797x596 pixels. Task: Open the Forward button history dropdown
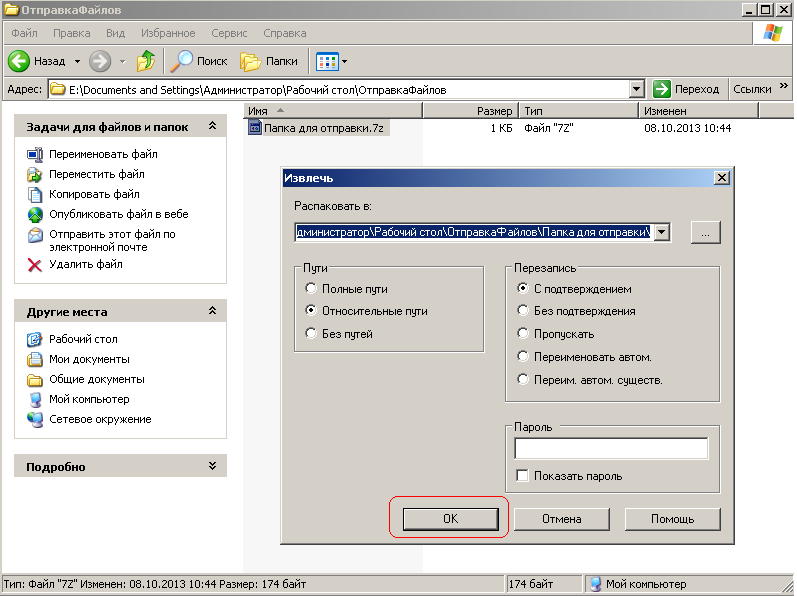(x=122, y=61)
